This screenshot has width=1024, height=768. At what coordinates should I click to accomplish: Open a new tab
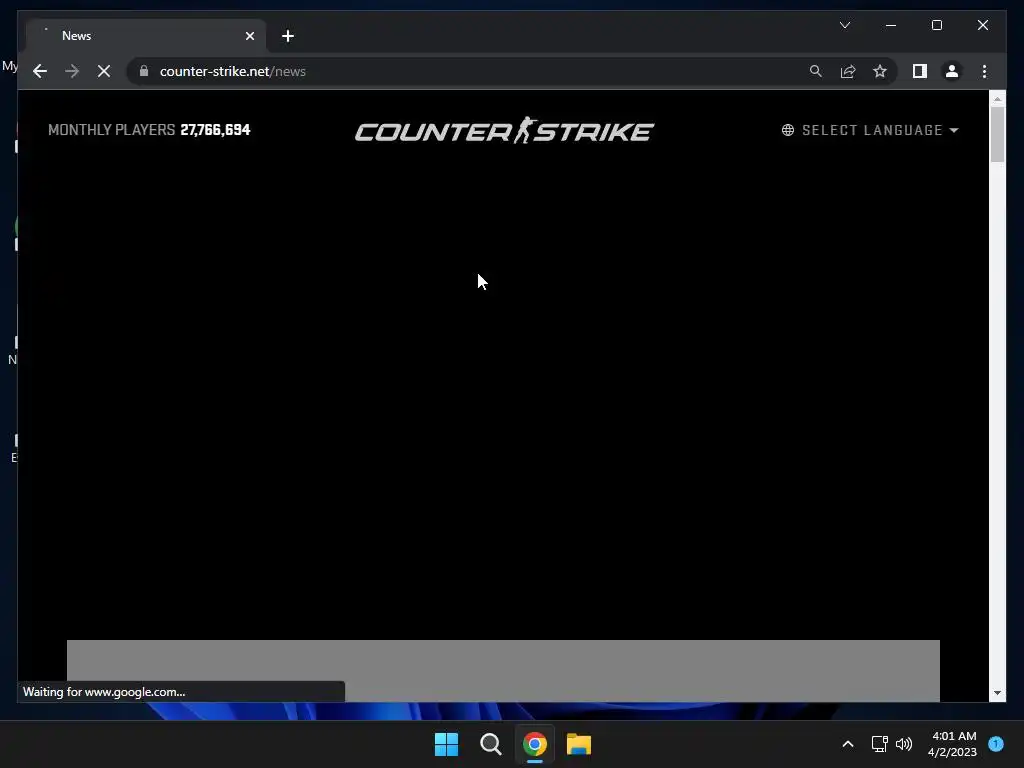click(x=288, y=36)
